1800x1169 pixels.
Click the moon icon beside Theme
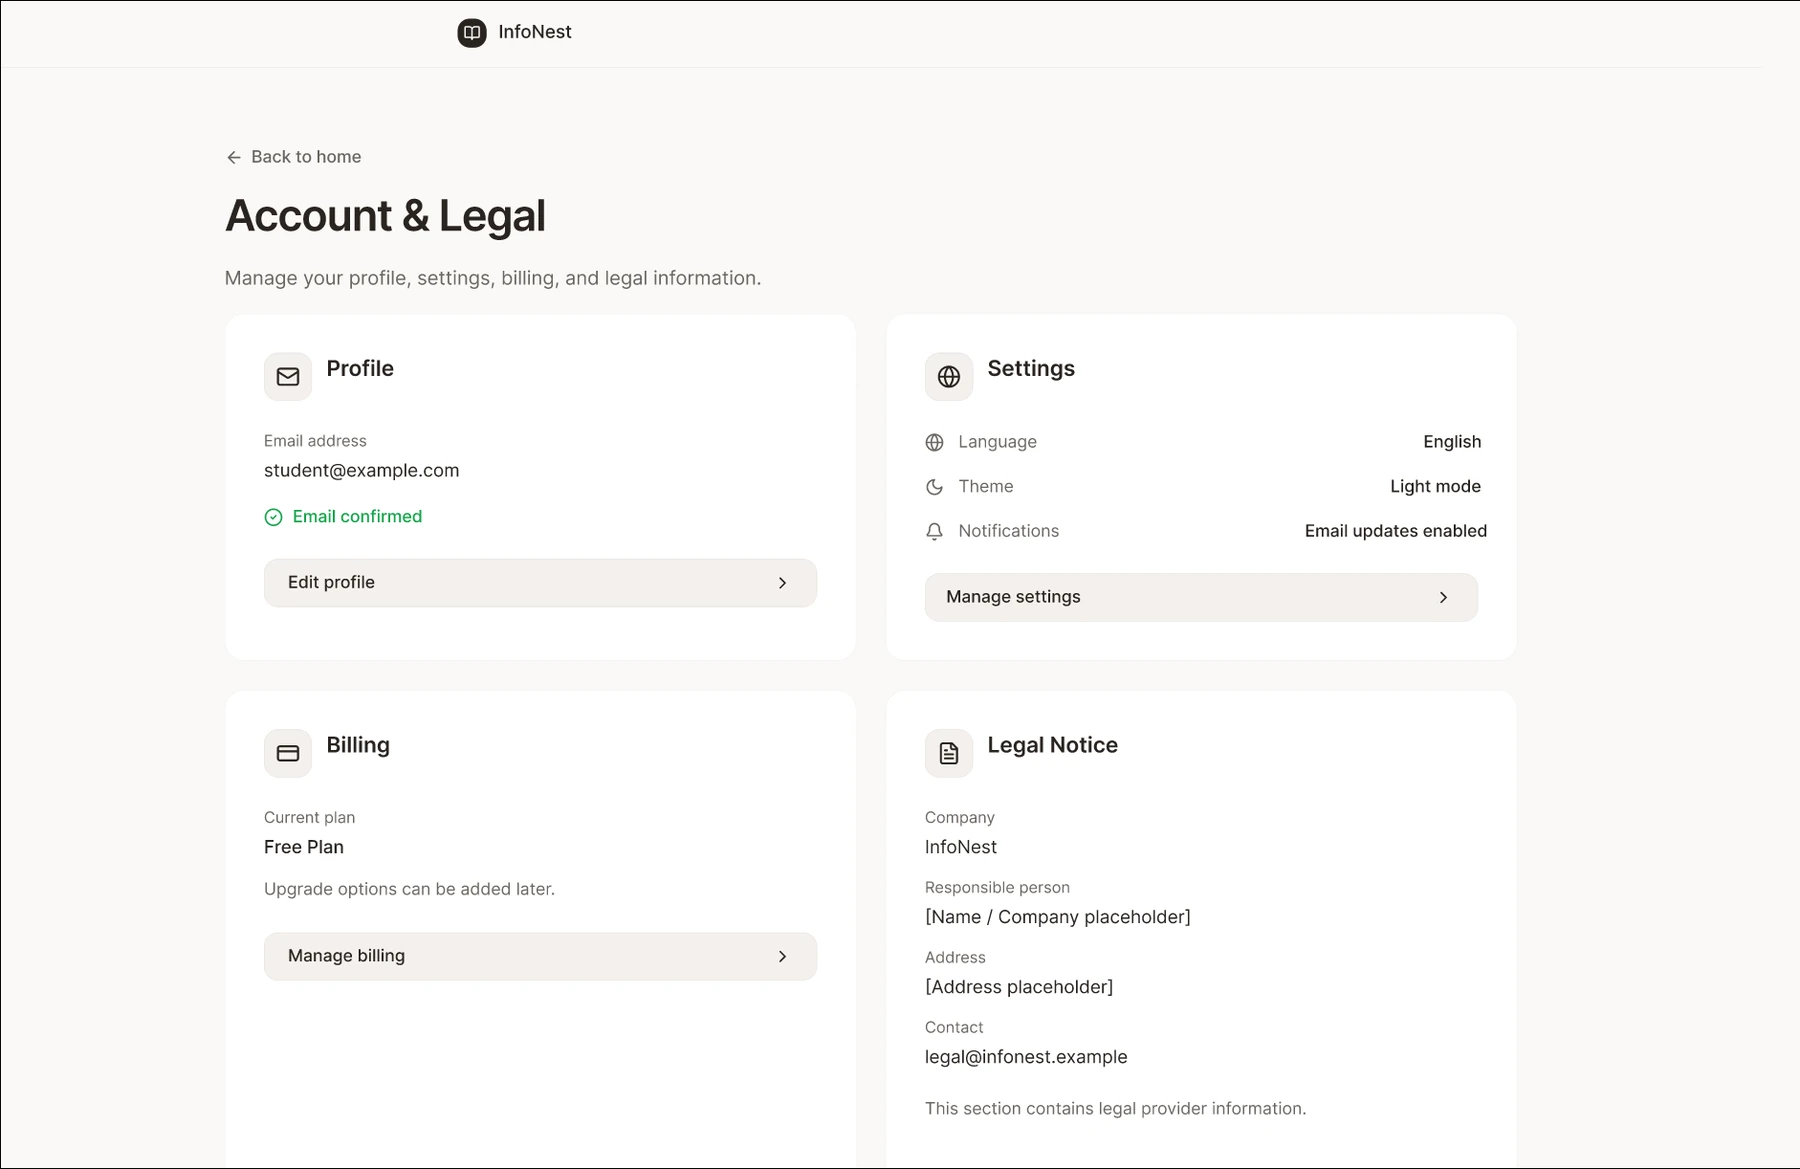pos(935,487)
